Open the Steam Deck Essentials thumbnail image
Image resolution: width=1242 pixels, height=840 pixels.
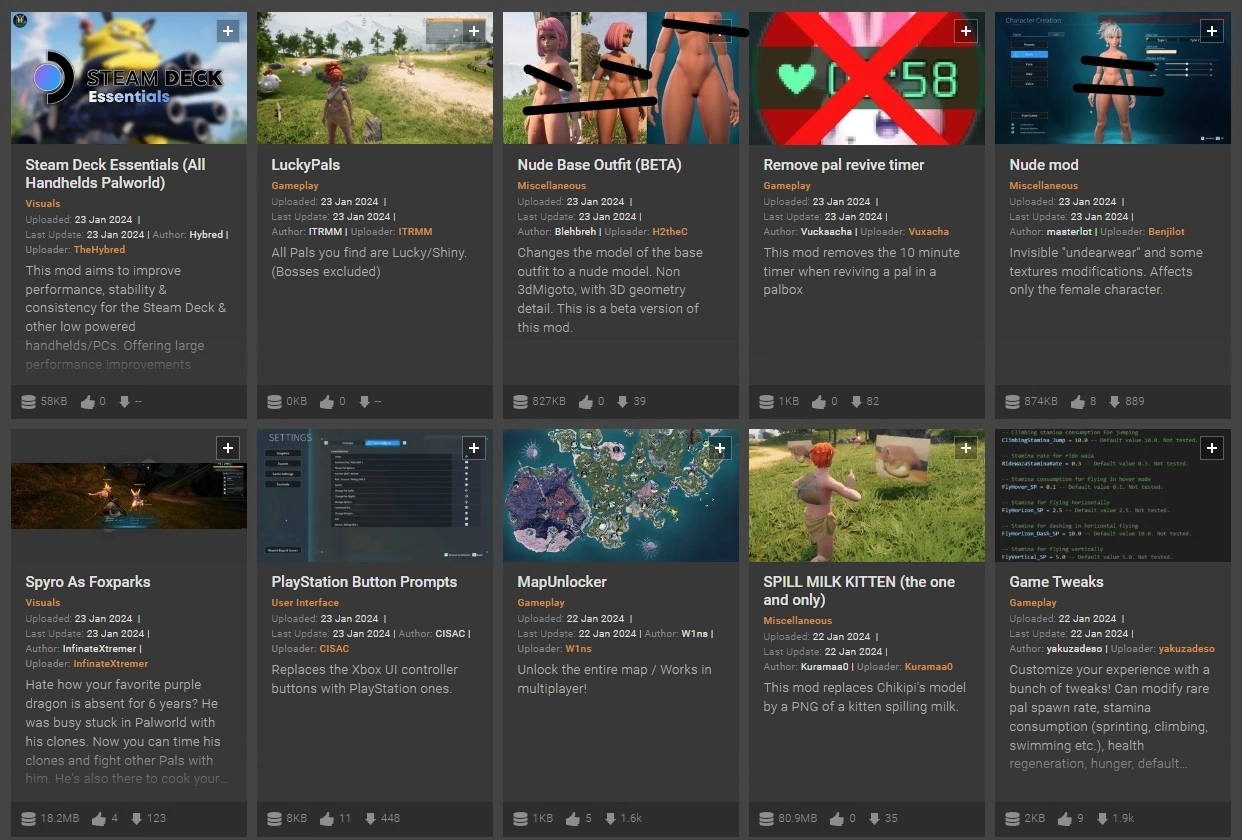[129, 78]
